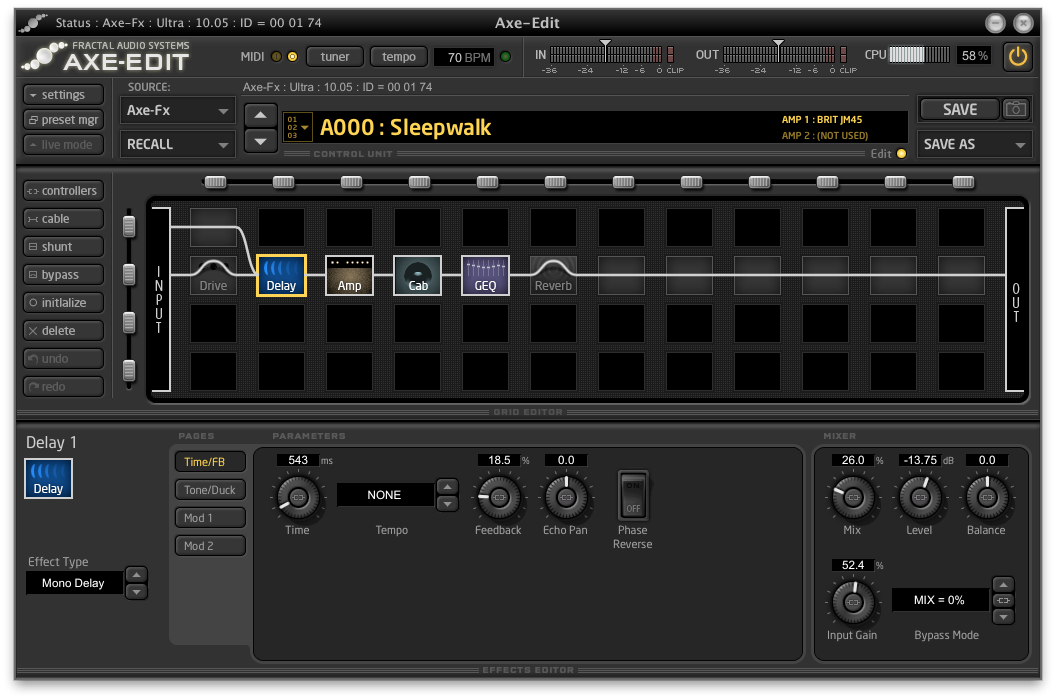This screenshot has height=700, width=1056.
Task: Click the green tempo LED
Action: pos(506,57)
